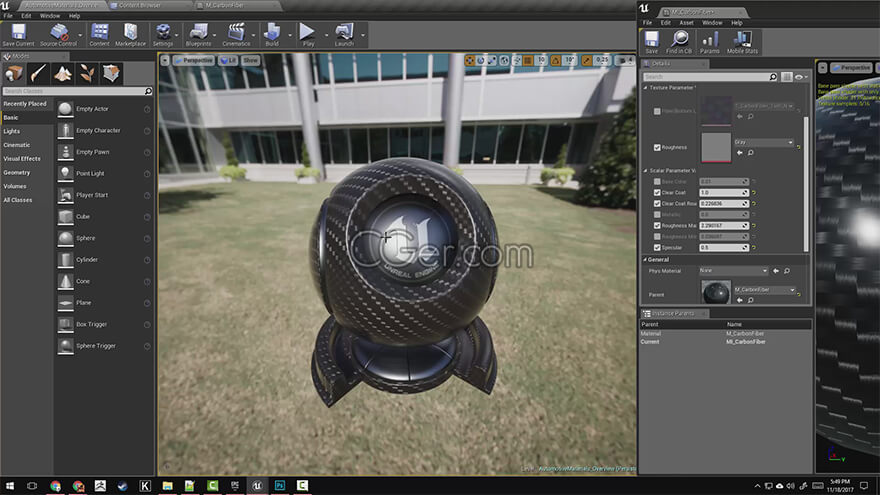Select translate gizmo in viewport toolbar

click(x=470, y=60)
